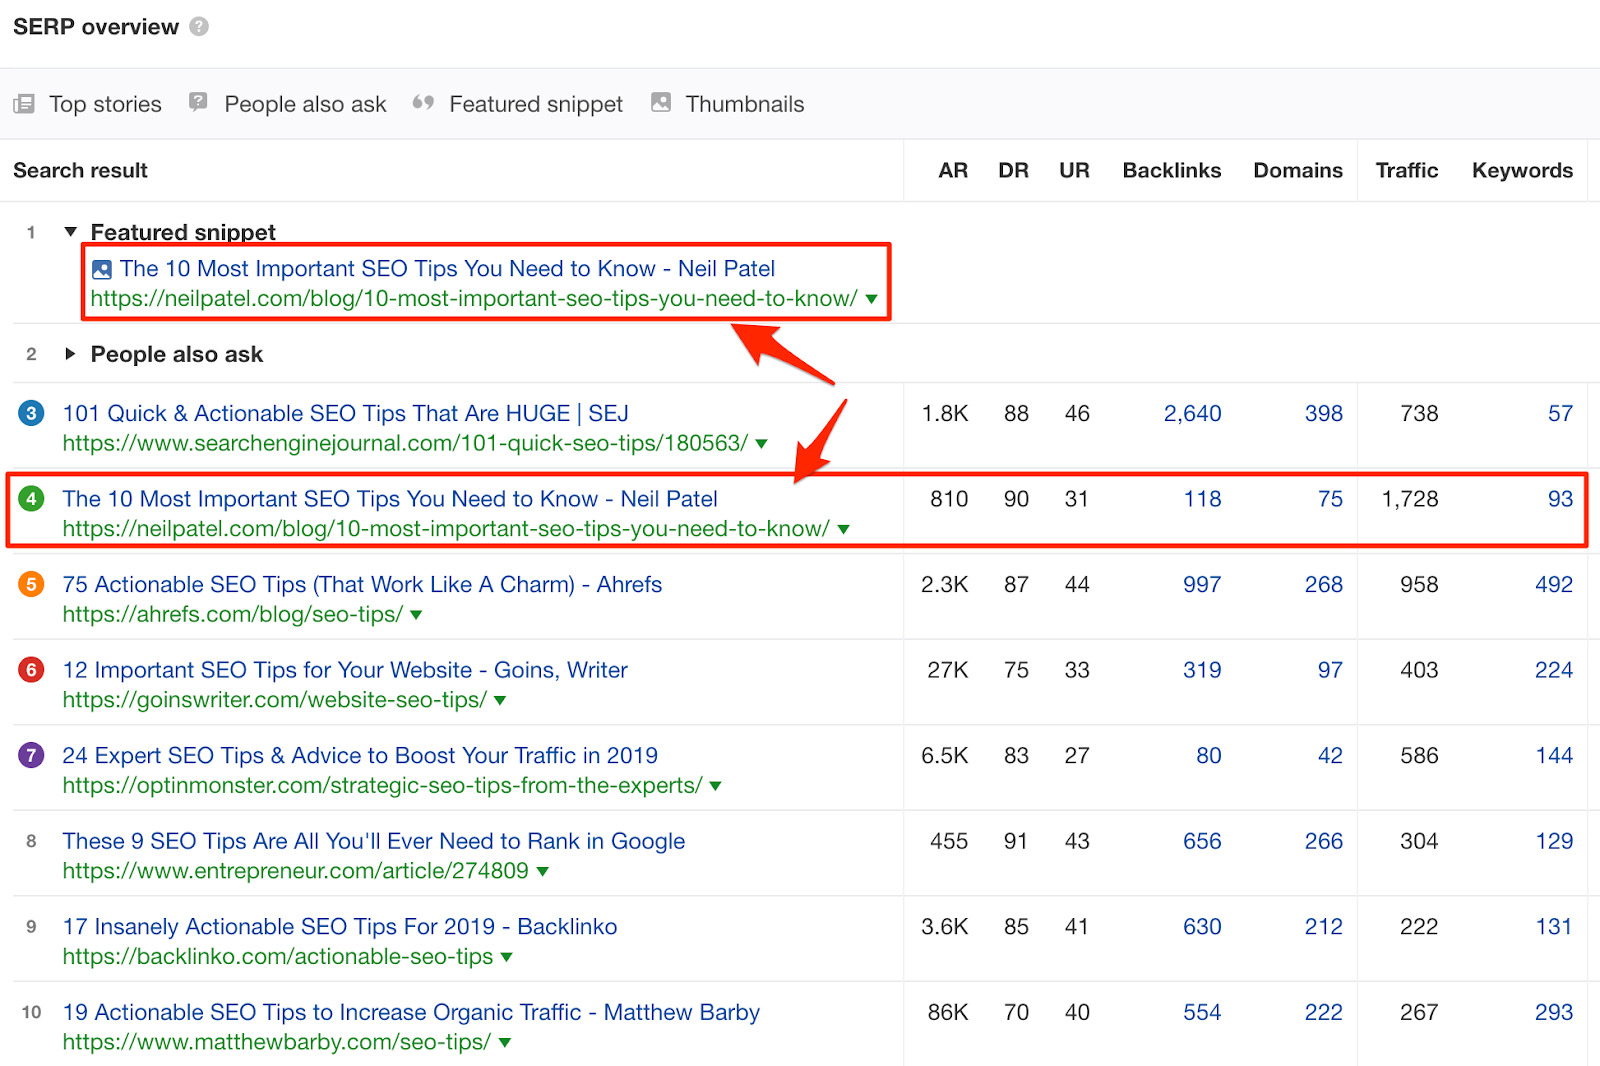The height and width of the screenshot is (1066, 1600).
Task: Click the Traffic column header
Action: [x=1407, y=170]
